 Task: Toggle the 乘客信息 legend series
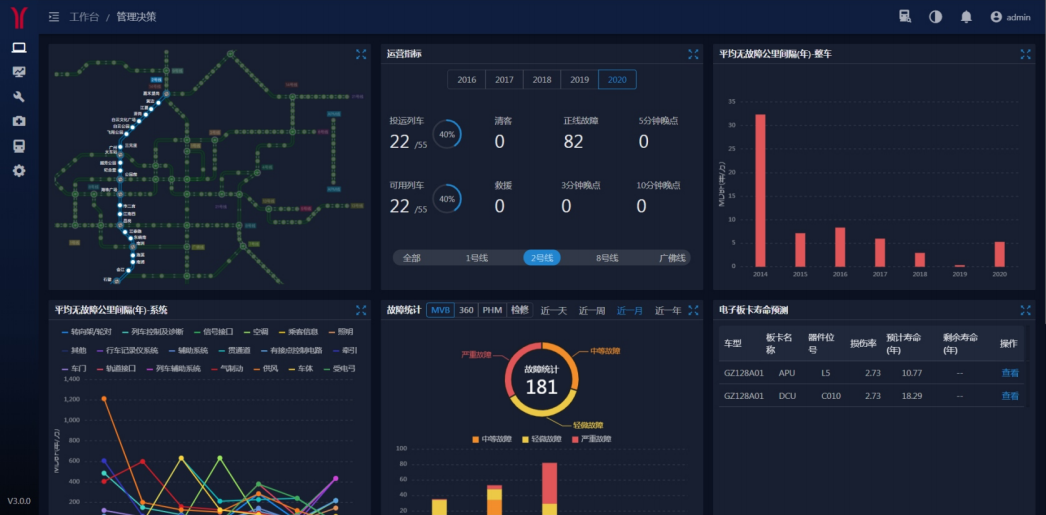tap(299, 332)
